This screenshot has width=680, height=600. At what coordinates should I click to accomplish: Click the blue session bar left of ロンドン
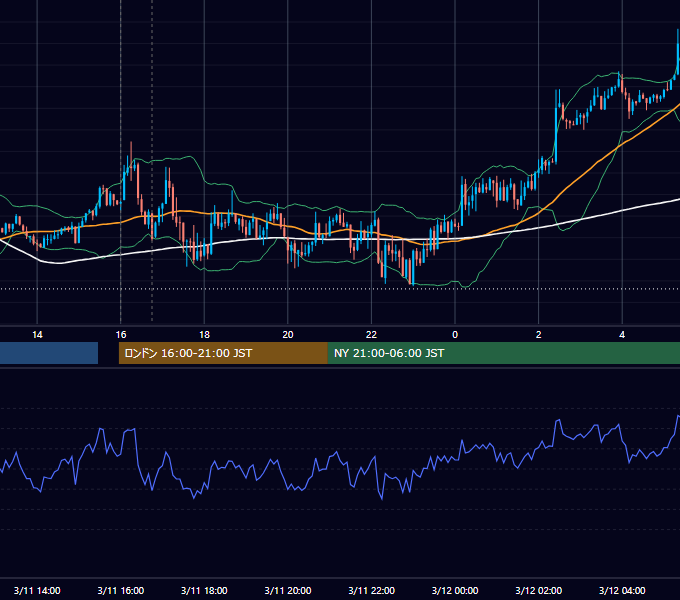49,353
